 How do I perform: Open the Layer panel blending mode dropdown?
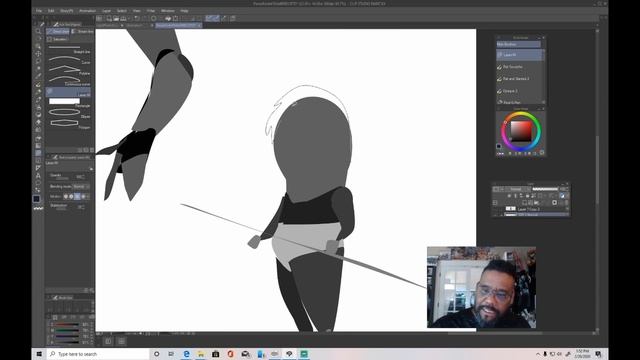(518, 189)
